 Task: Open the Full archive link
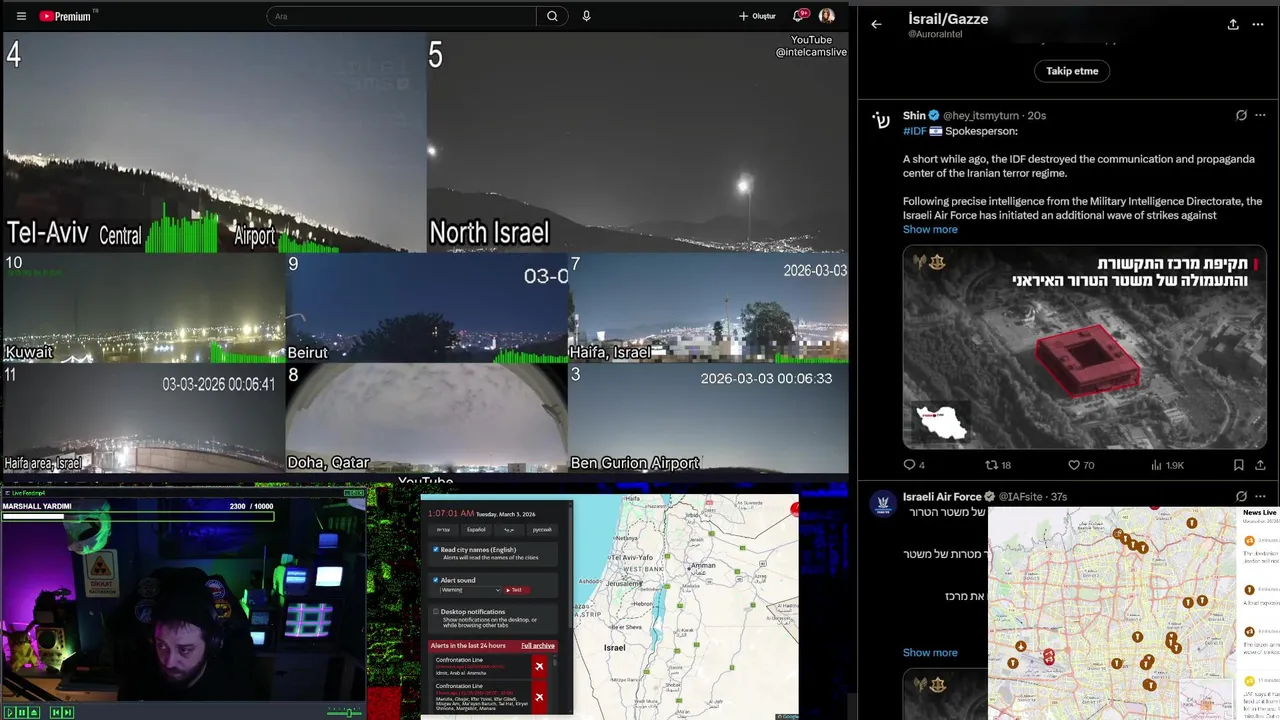pyautogui.click(x=538, y=646)
